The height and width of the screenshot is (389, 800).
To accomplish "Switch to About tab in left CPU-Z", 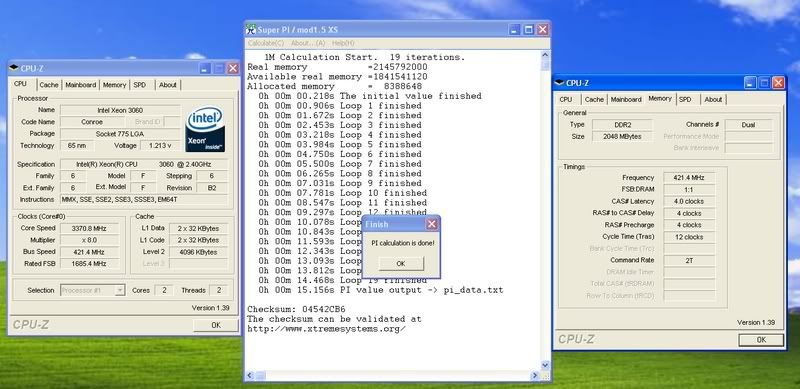I will pyautogui.click(x=167, y=85).
